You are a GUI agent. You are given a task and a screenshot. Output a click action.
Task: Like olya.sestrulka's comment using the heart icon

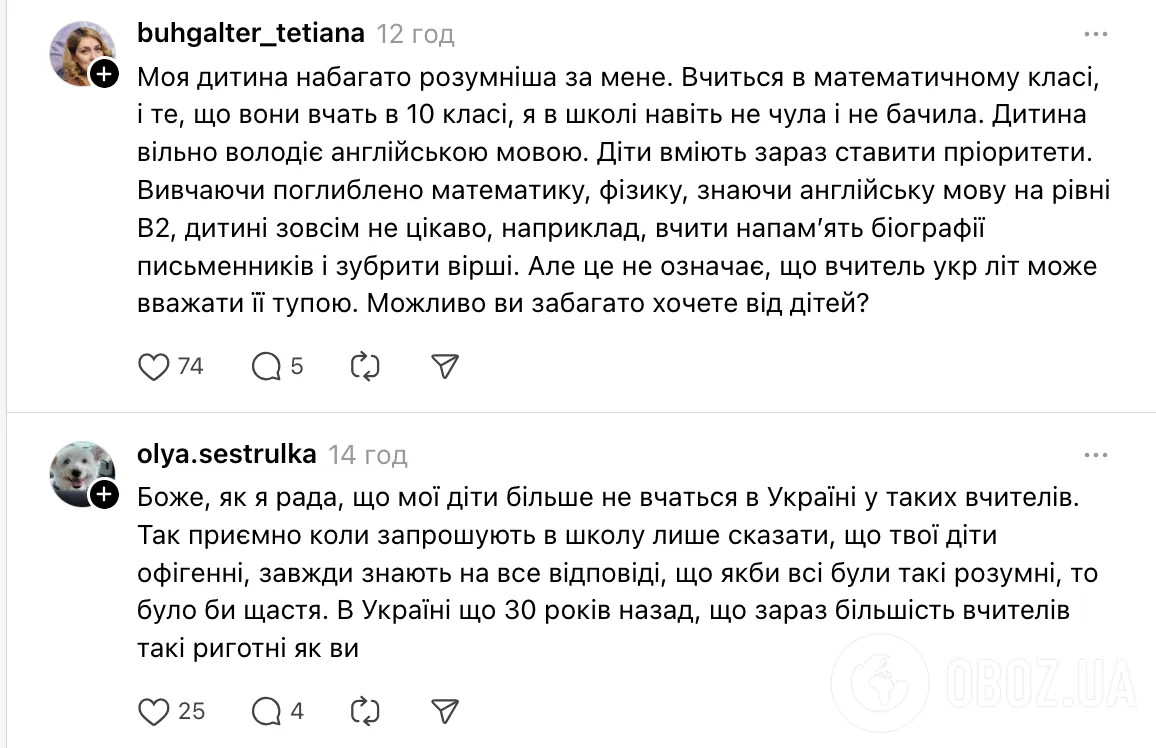point(154,712)
